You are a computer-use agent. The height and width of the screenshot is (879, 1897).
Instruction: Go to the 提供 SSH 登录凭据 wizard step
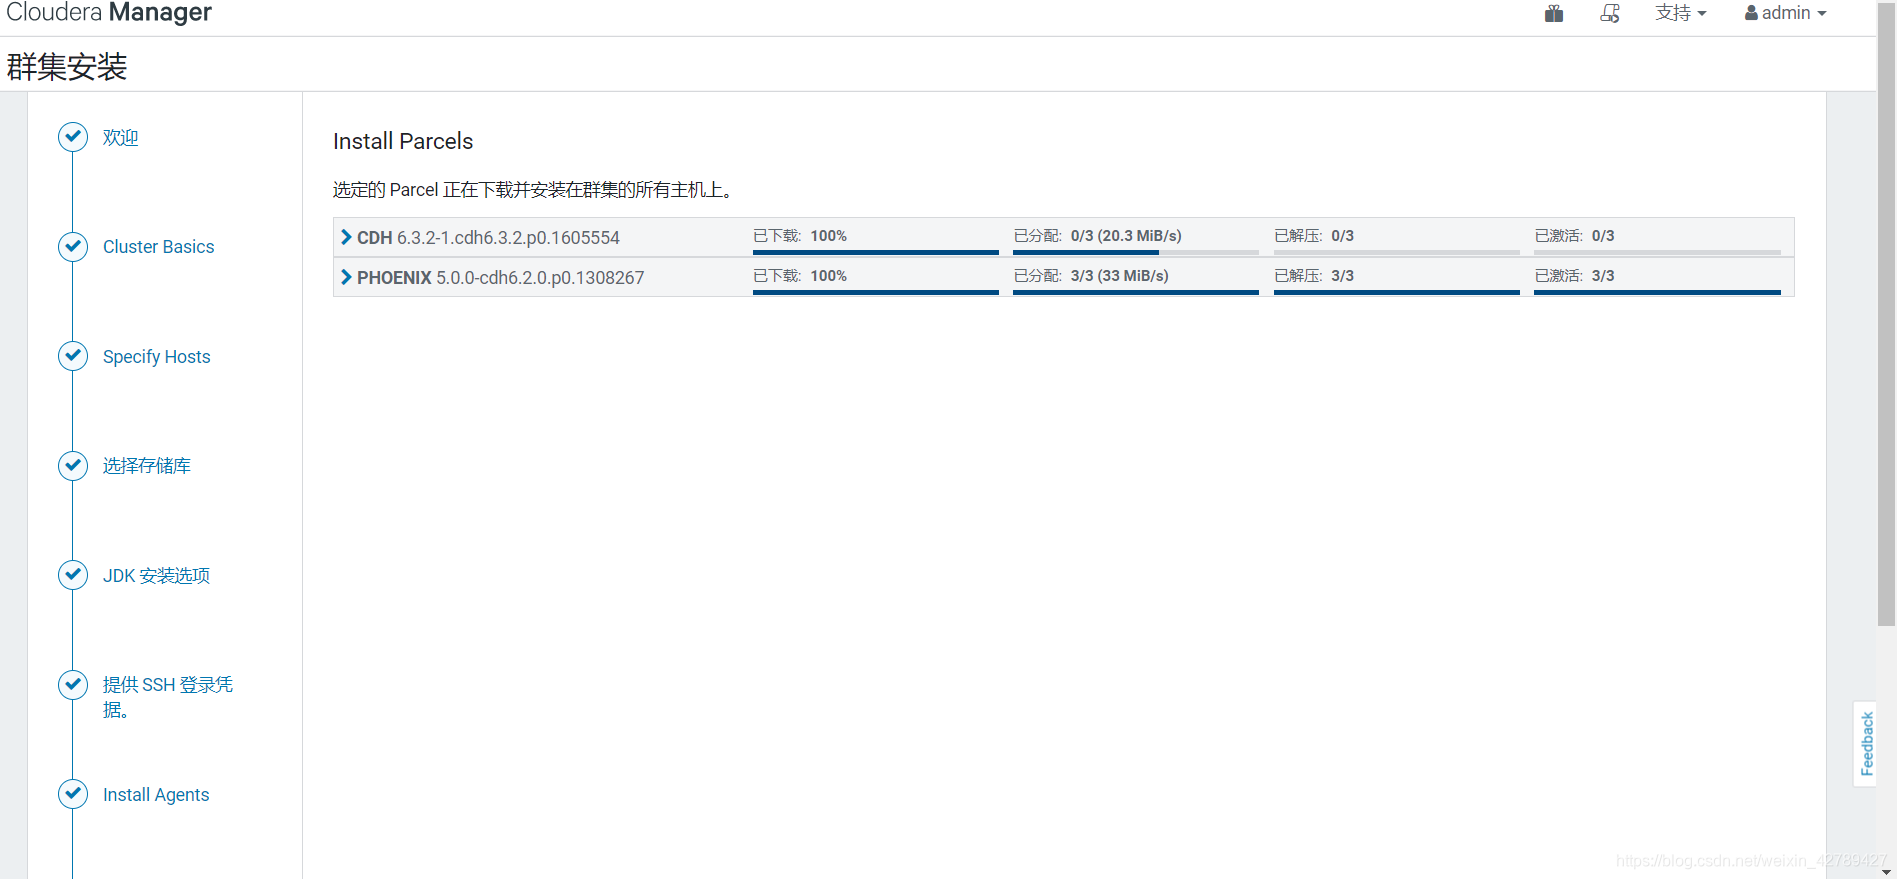click(x=168, y=697)
